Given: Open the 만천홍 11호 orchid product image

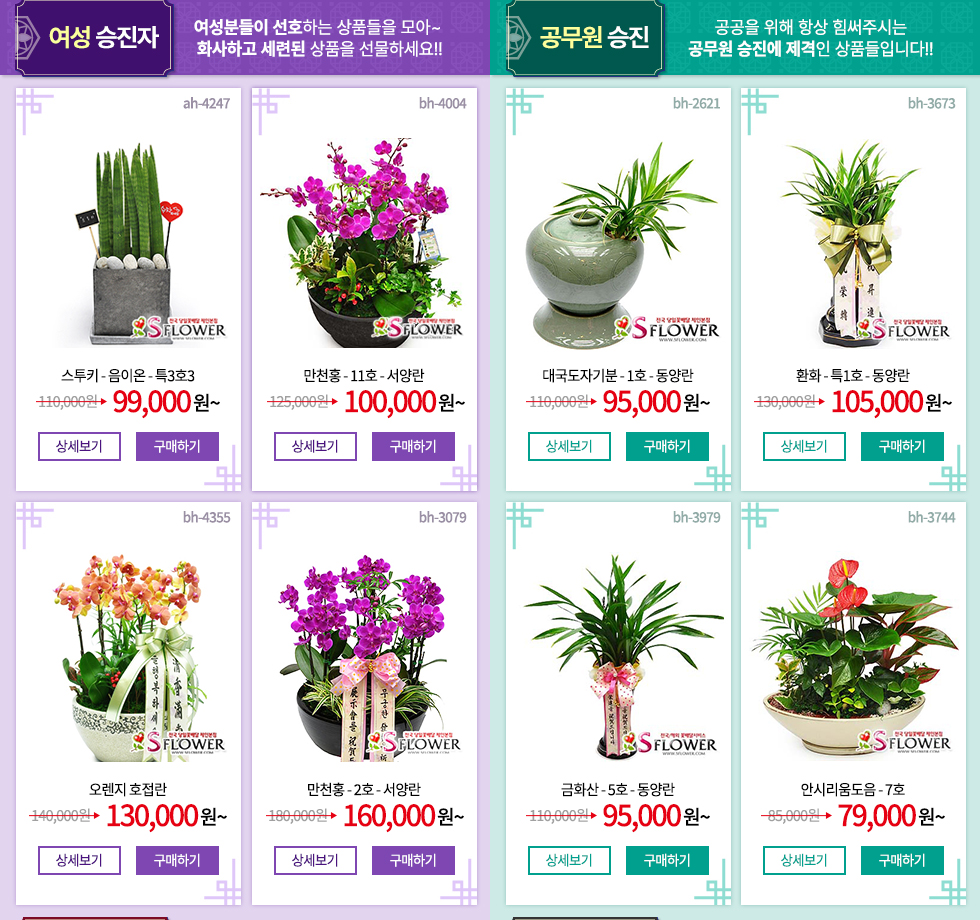Looking at the screenshot, I should [364, 241].
